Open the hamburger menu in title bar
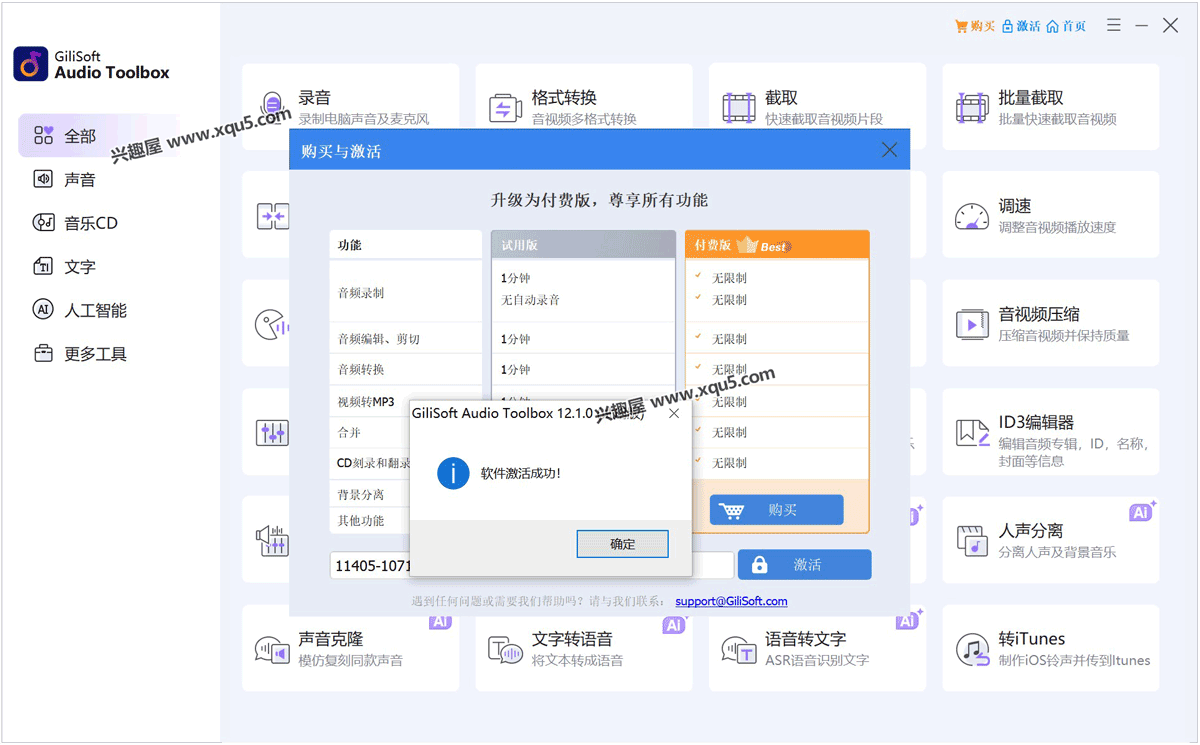 coord(1114,26)
